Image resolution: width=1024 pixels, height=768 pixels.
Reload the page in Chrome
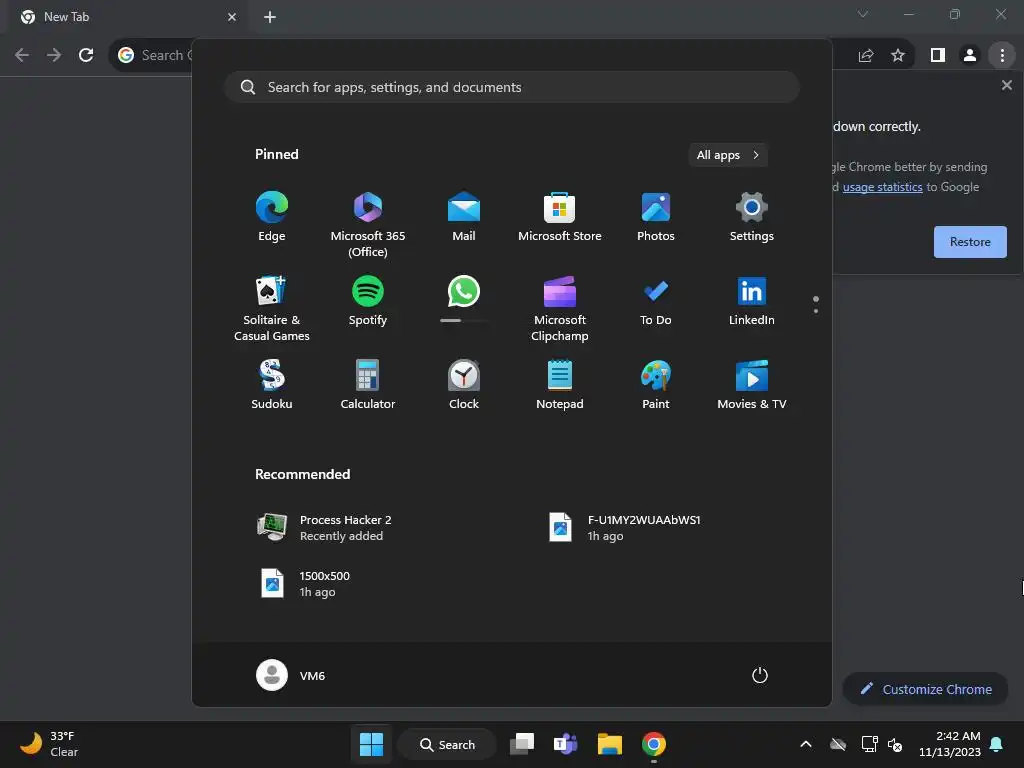(x=86, y=56)
